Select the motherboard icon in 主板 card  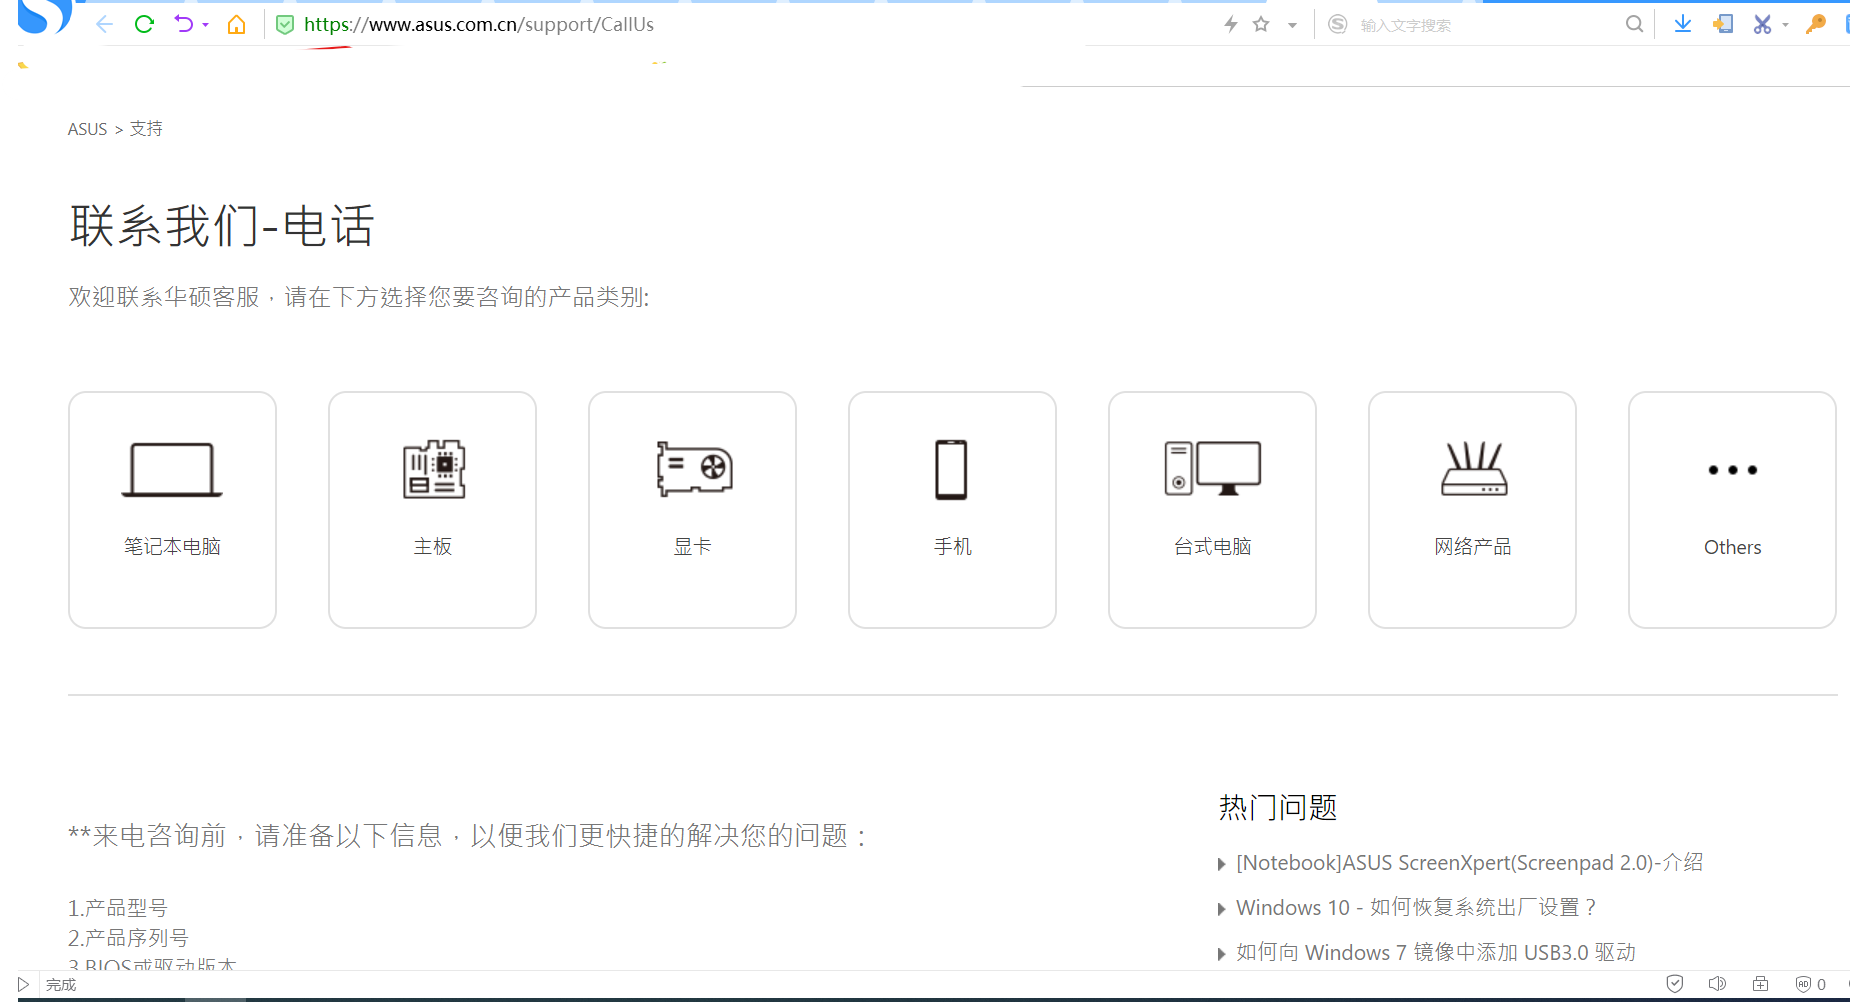tap(434, 468)
